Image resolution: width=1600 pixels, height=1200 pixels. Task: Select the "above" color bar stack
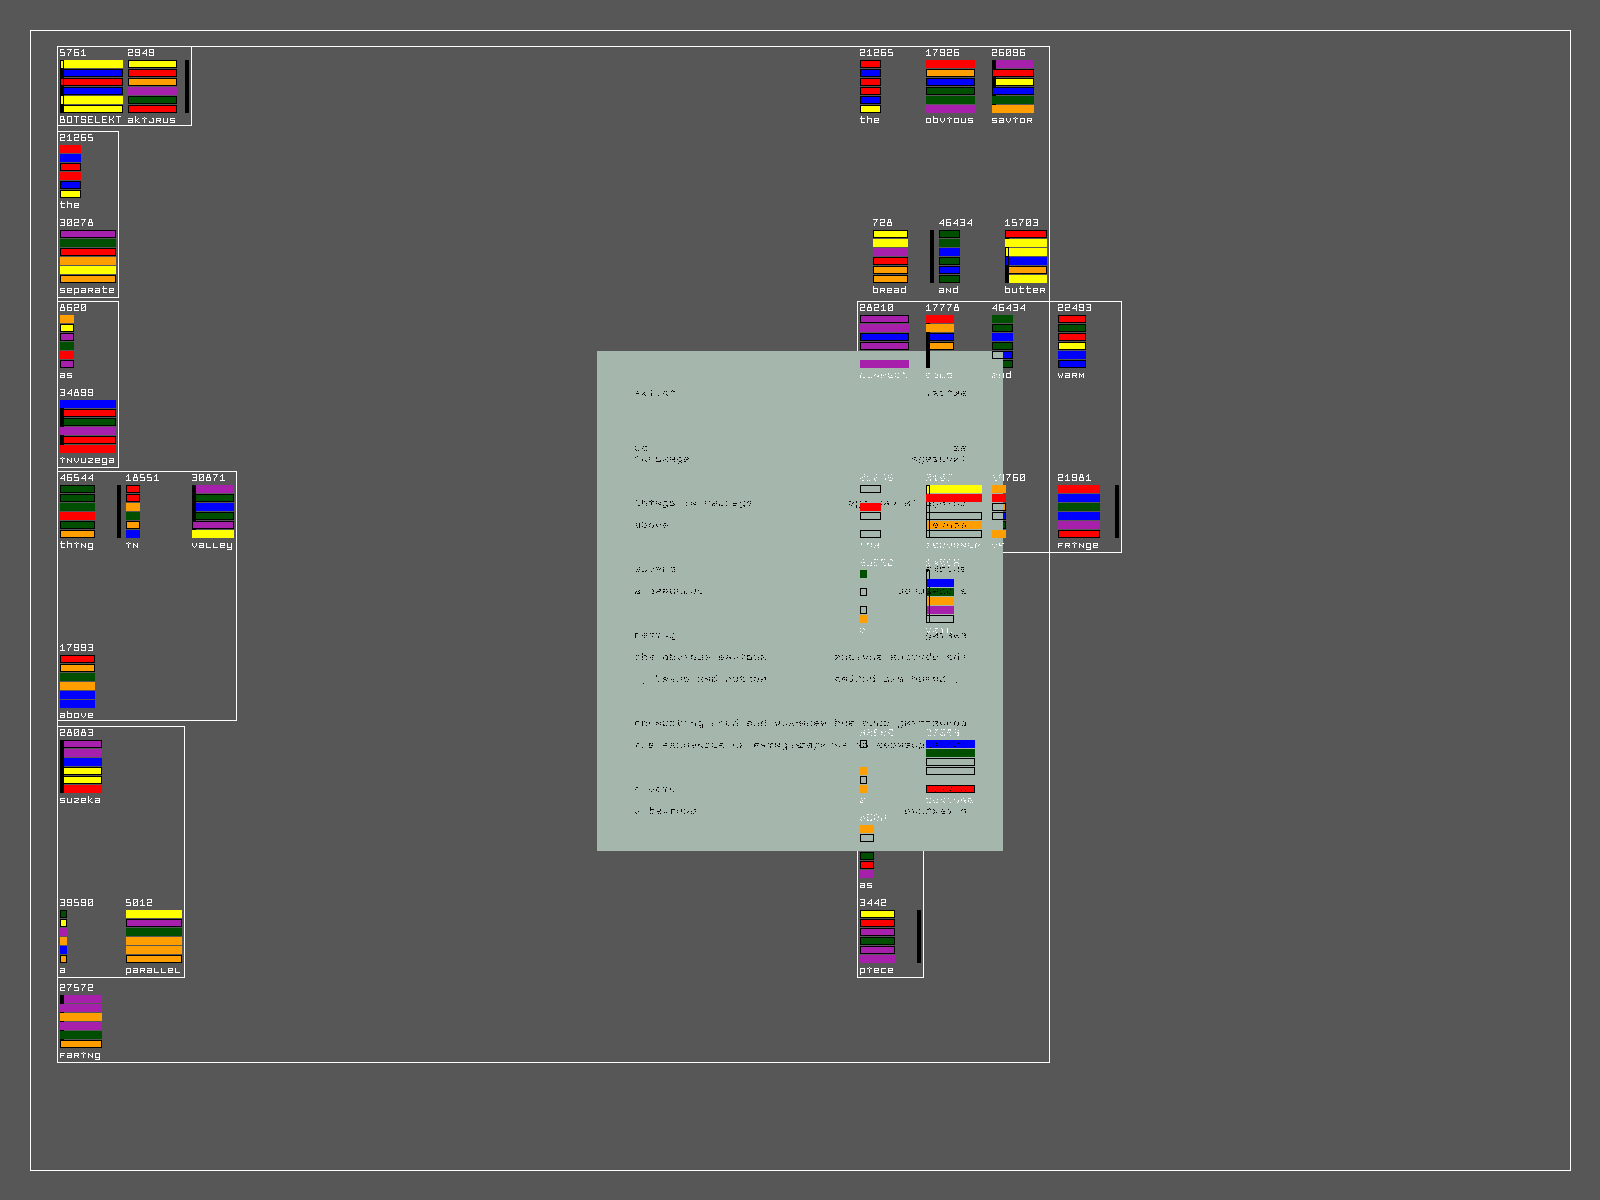pos(77,681)
